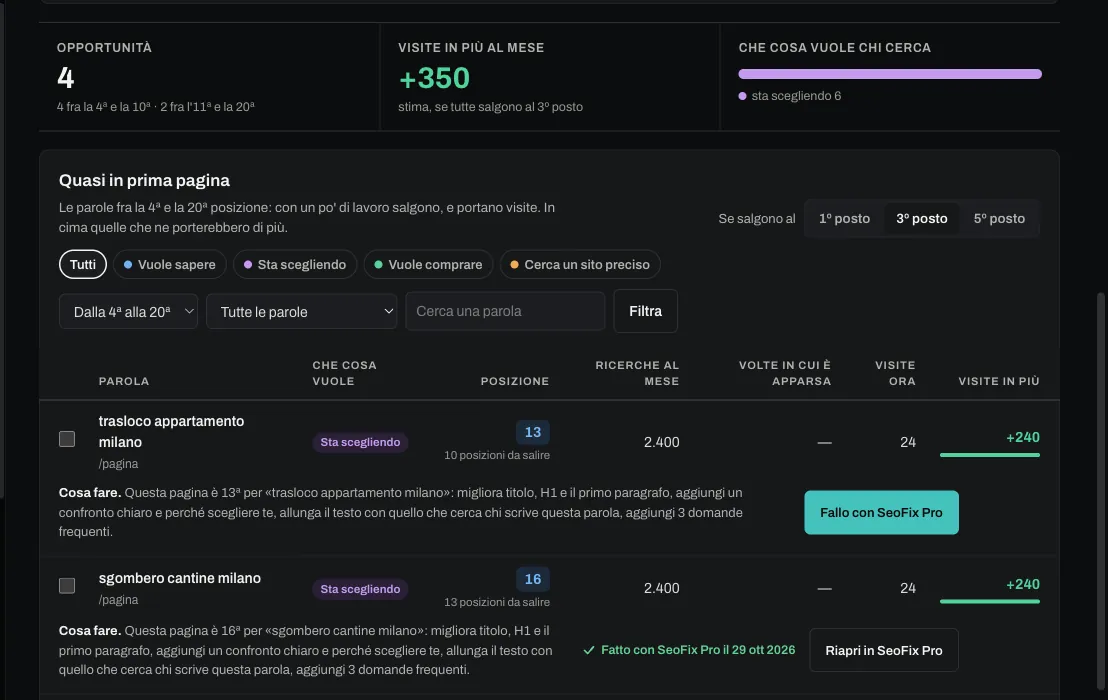Click the sta scegliendo 6 legend
The height and width of the screenshot is (700, 1108).
tap(790, 96)
